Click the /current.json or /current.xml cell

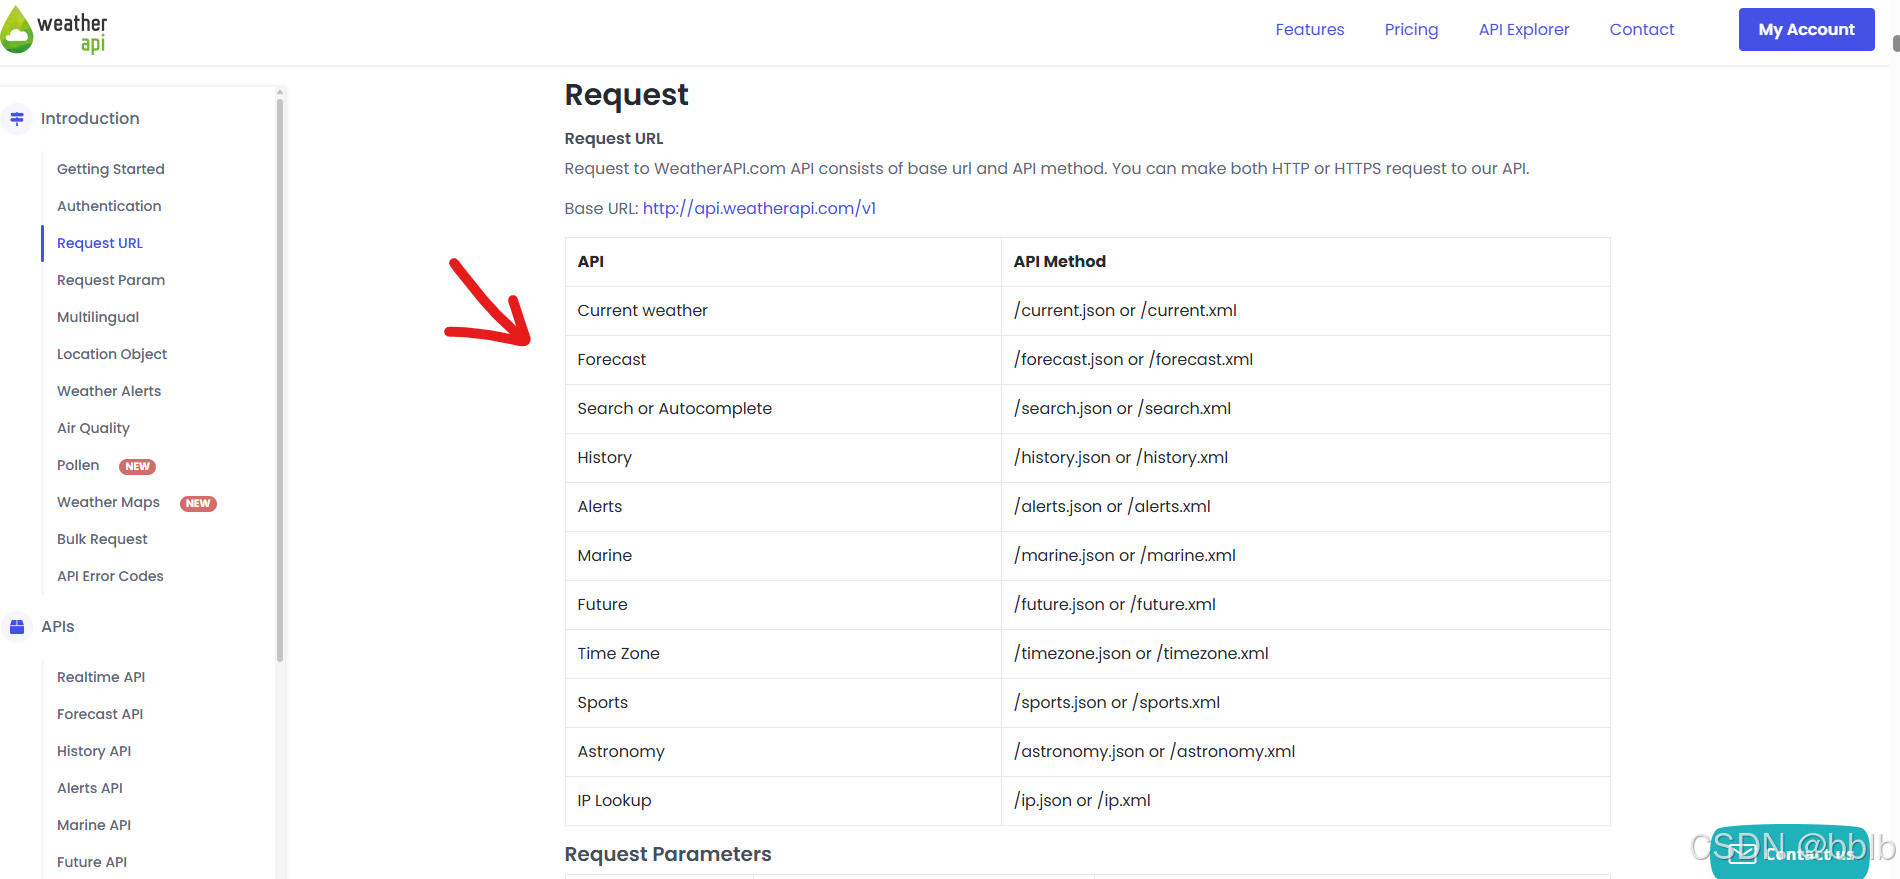(1305, 311)
